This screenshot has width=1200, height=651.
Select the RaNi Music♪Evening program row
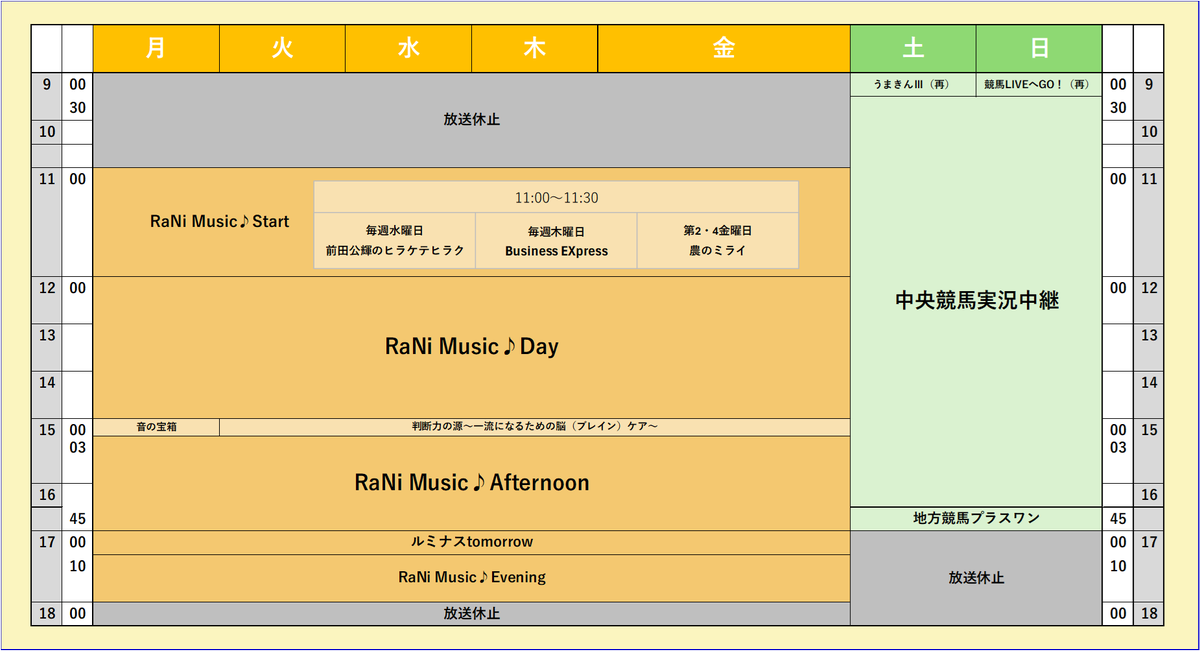(471, 578)
